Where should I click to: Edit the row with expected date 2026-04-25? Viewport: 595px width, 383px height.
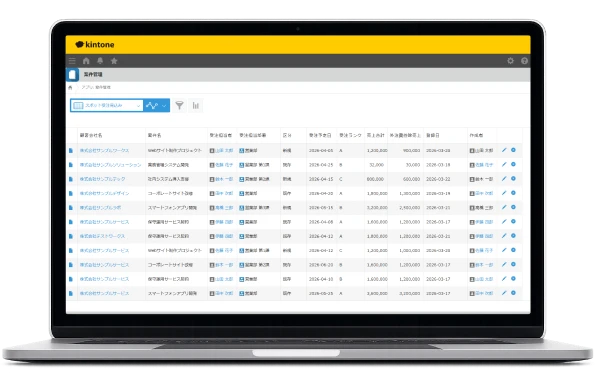pos(504,165)
